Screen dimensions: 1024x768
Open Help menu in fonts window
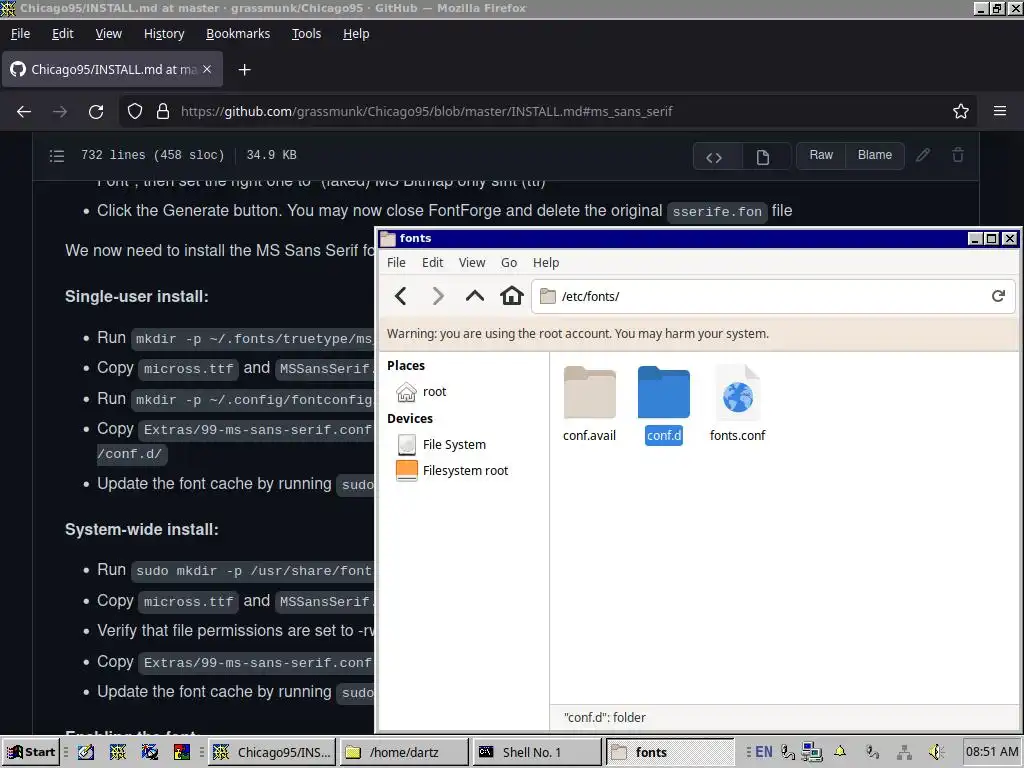click(x=546, y=263)
